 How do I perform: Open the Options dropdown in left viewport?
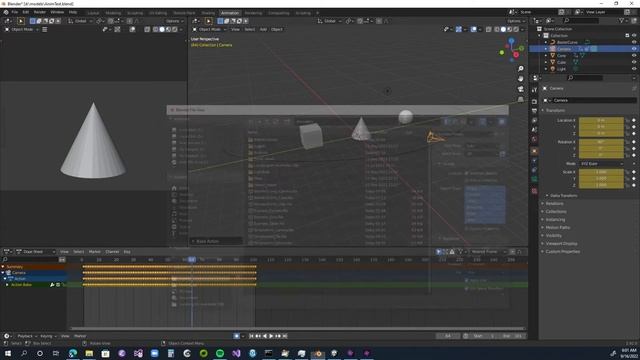tap(174, 21)
